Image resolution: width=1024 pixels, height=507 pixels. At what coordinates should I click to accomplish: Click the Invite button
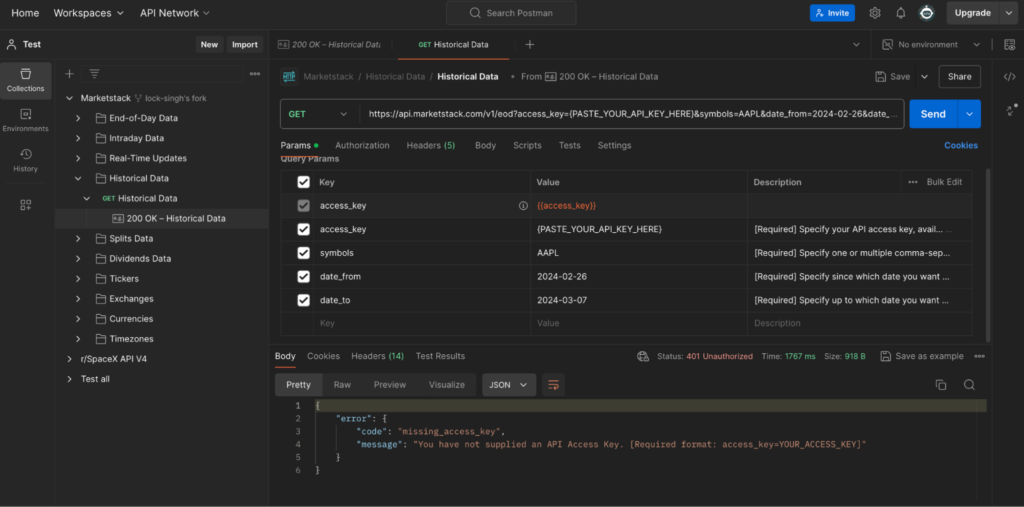(832, 13)
